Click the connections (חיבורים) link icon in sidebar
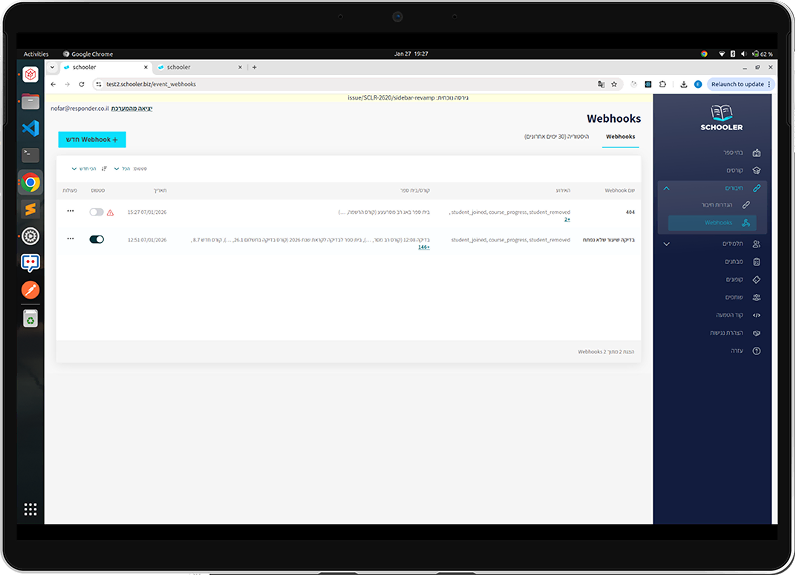The height and width of the screenshot is (575, 795). 756,188
